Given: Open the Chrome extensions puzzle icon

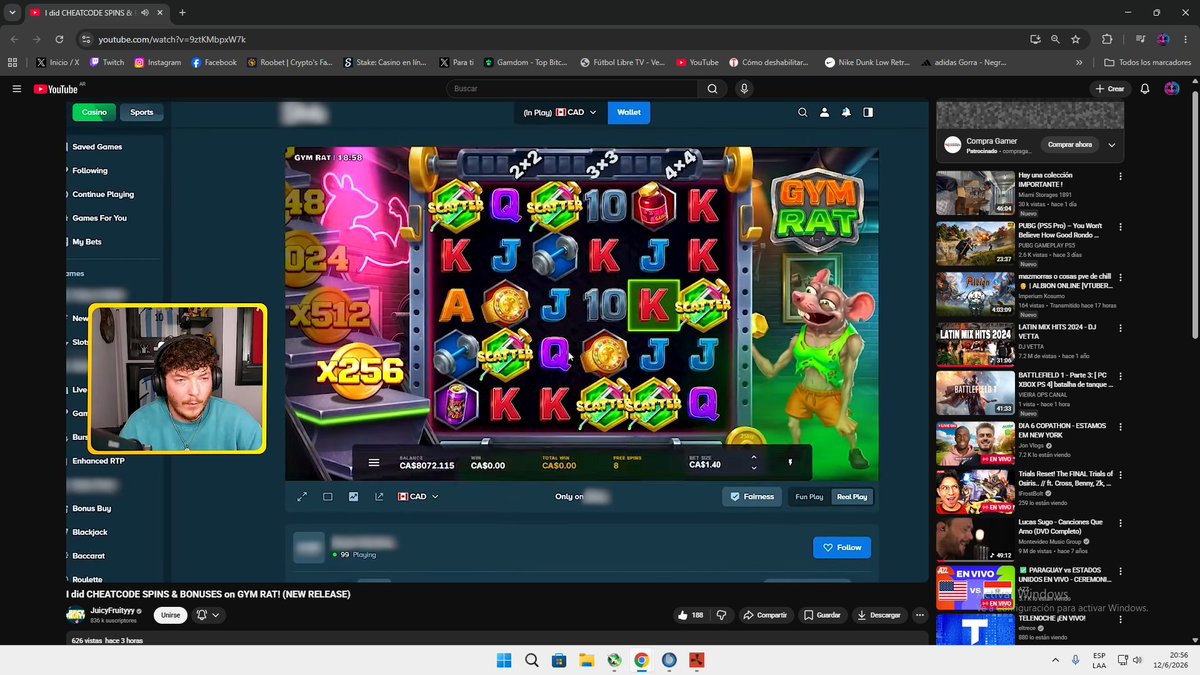Looking at the screenshot, I should click(x=1107, y=39).
